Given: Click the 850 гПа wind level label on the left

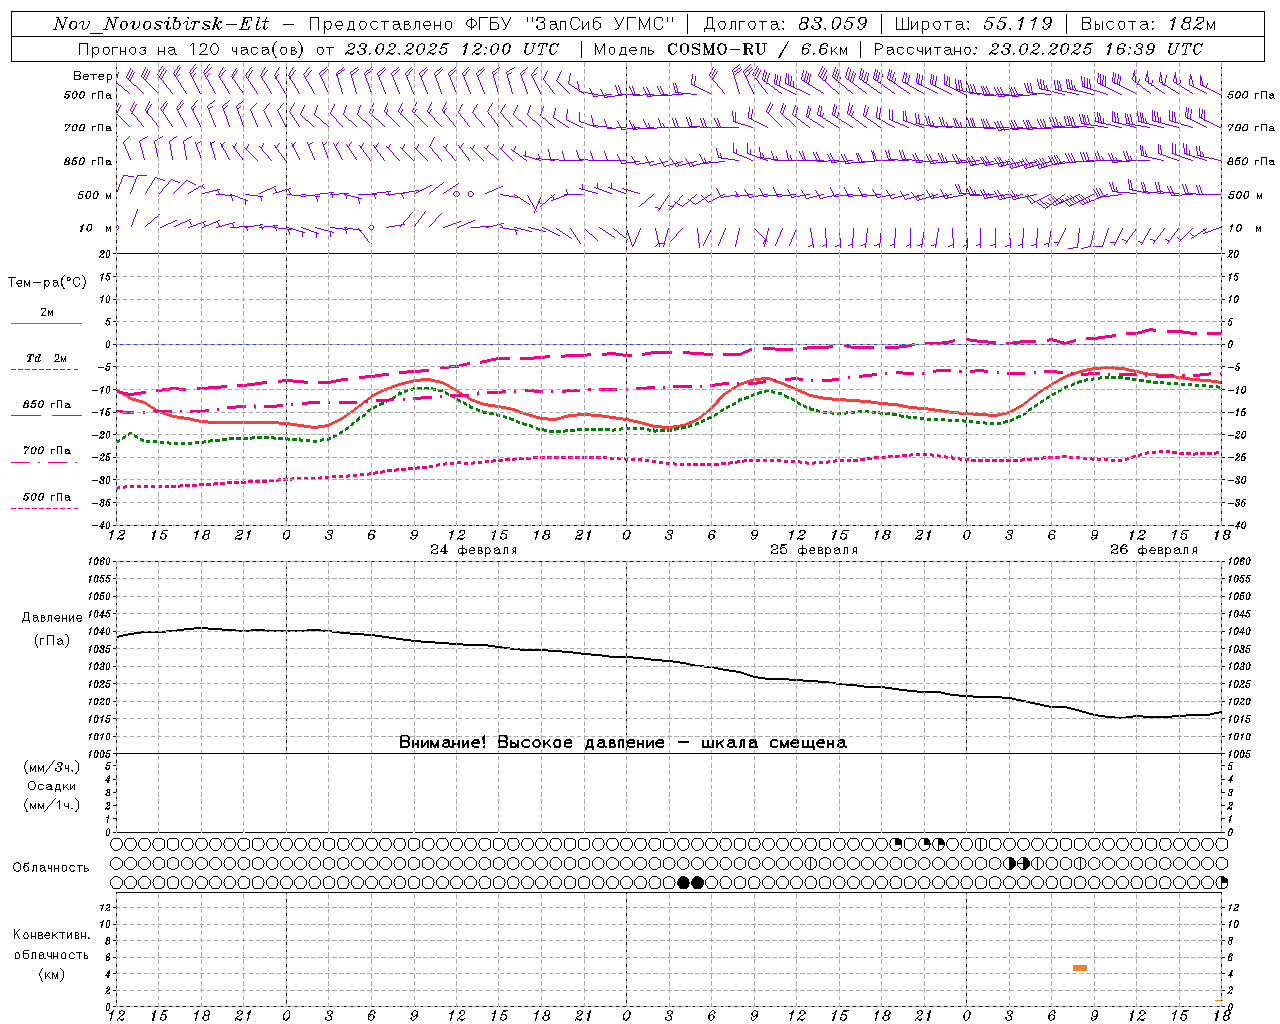Looking at the screenshot, I should coord(88,162).
